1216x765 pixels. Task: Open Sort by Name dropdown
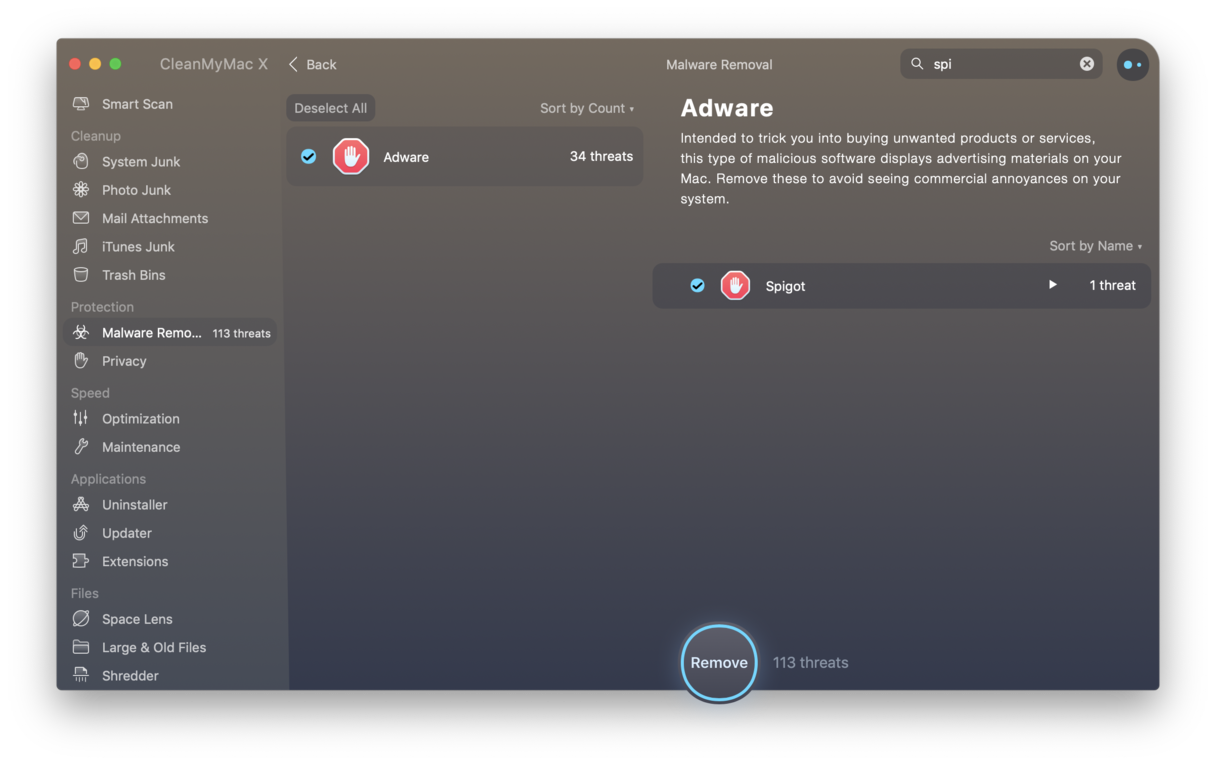[x=1095, y=246]
